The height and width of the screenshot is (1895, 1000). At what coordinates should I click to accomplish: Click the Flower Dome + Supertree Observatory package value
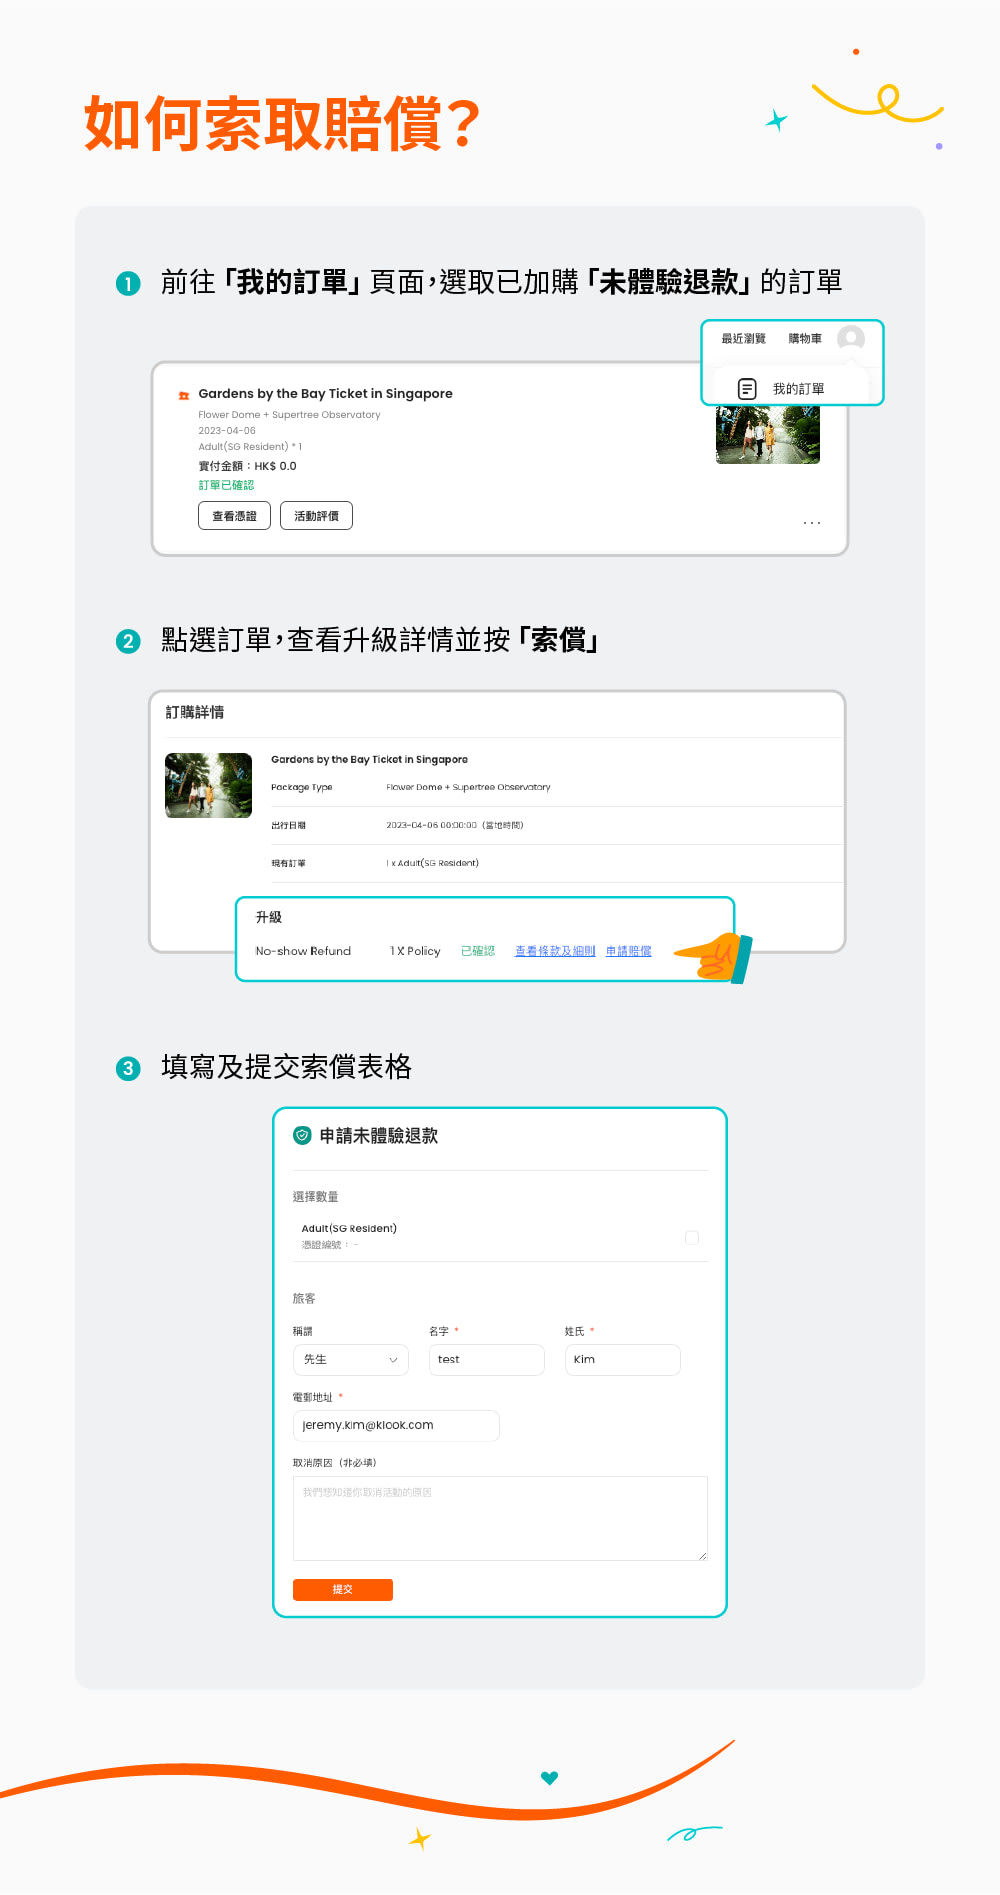468,787
